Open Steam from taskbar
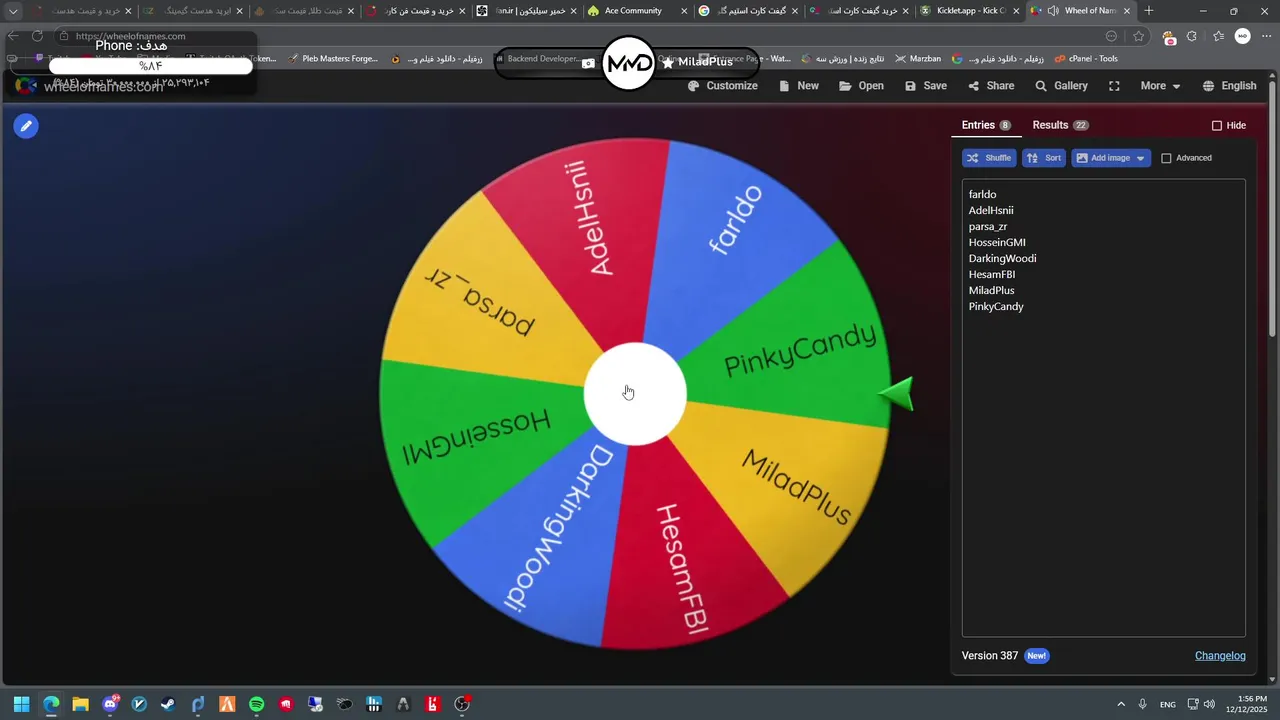The height and width of the screenshot is (720, 1280). tap(168, 704)
